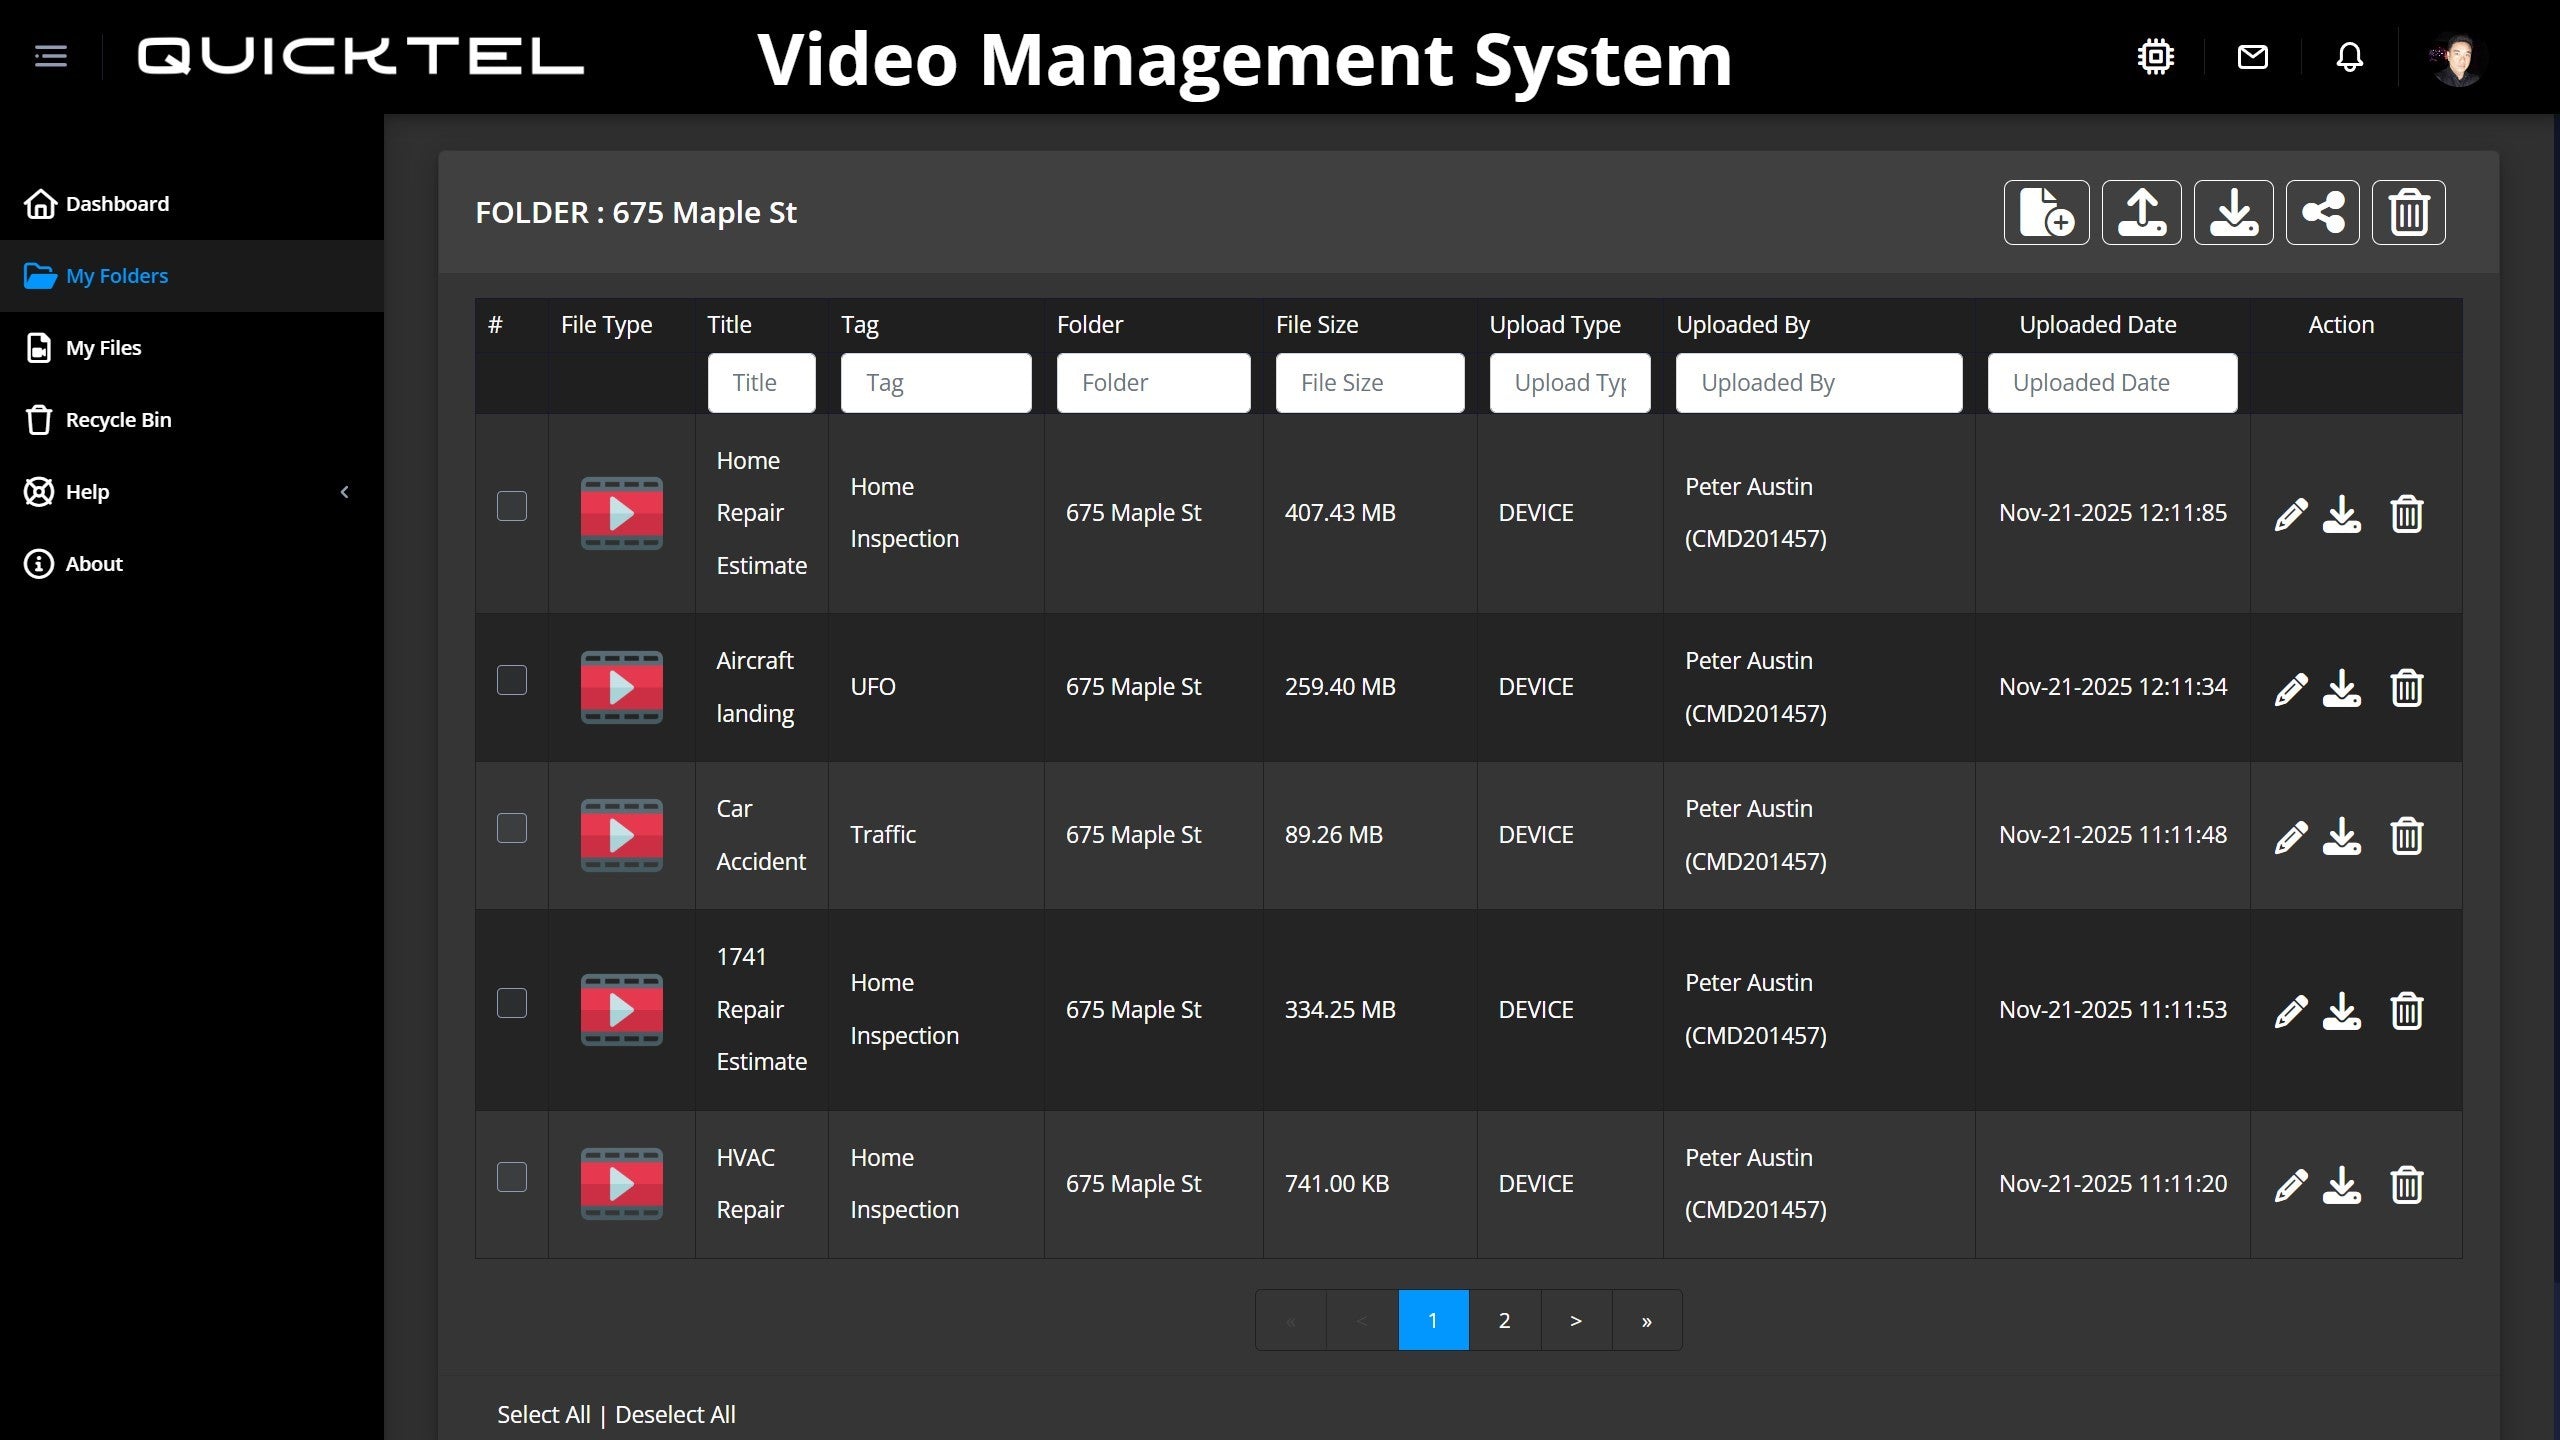
Task: Click the upload icon in folder toolbar
Action: click(x=2141, y=212)
